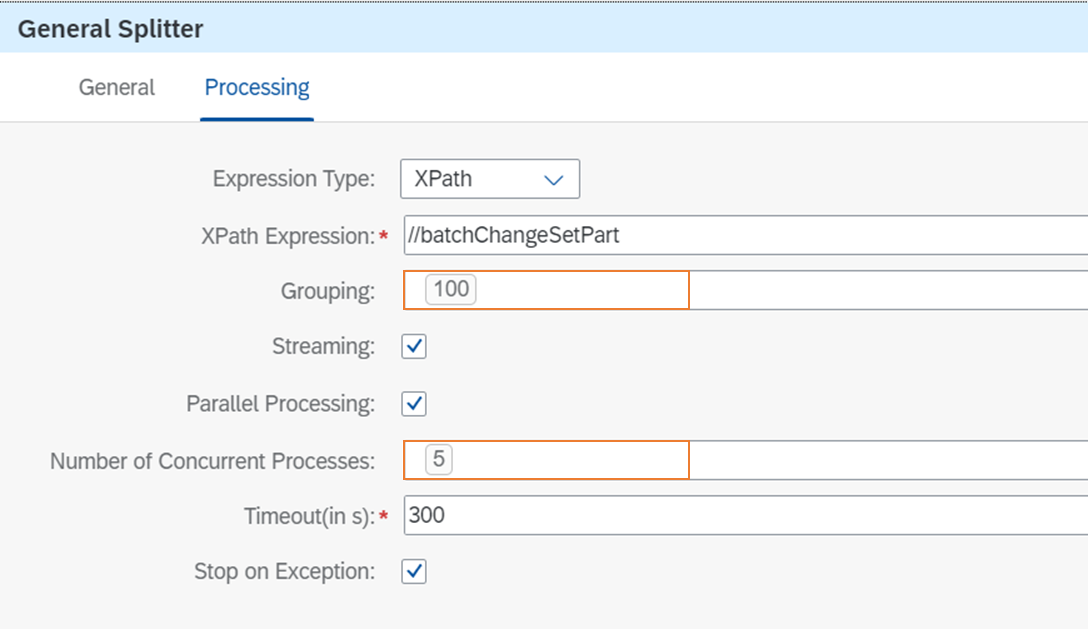
Task: Uncheck the Streaming checkbox
Action: [414, 347]
